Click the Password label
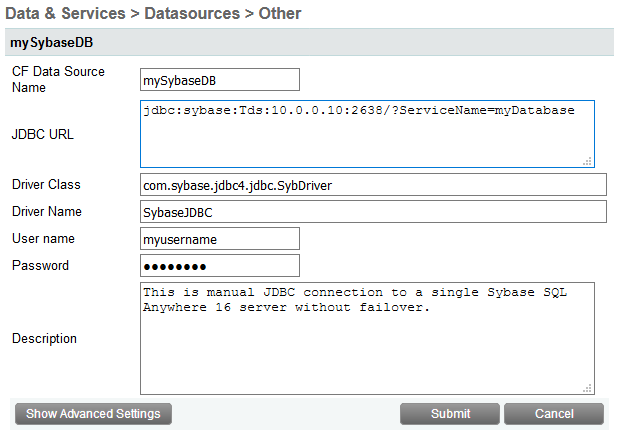 coord(40,266)
